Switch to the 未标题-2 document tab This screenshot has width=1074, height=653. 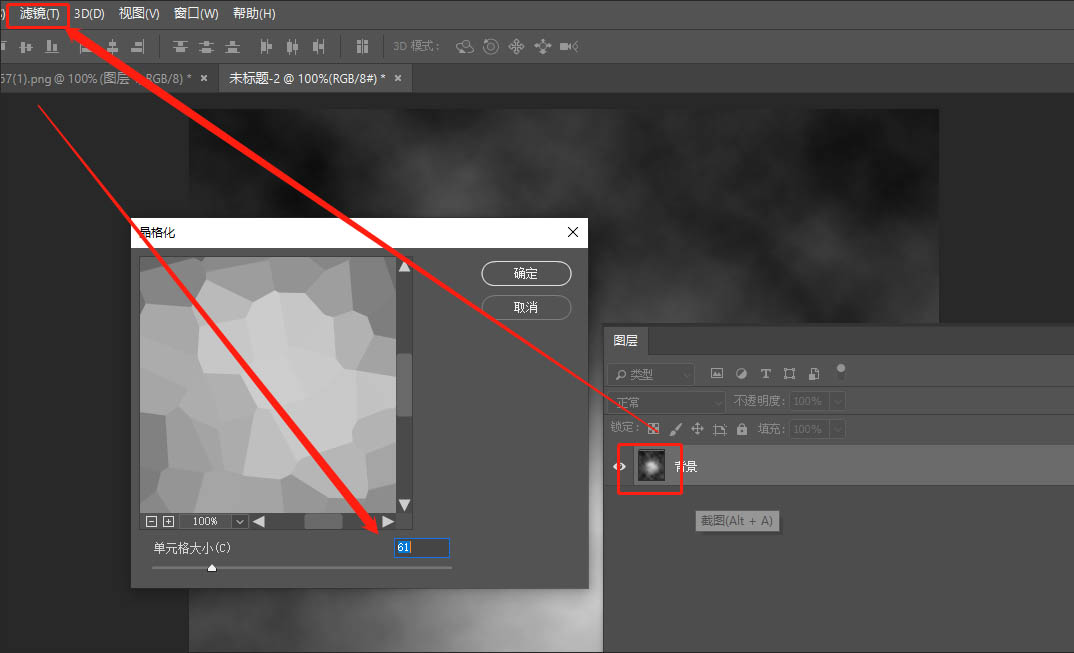click(305, 77)
